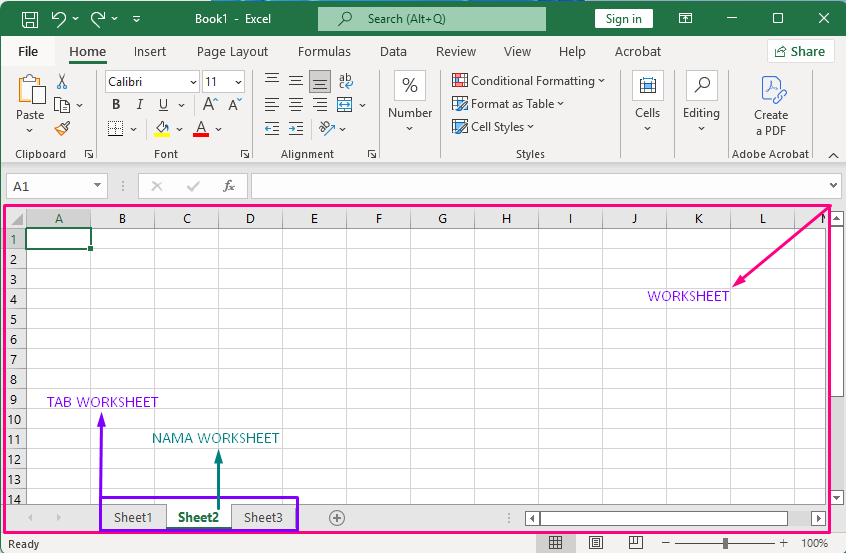Click the Share button
846x553 pixels.
tap(800, 52)
